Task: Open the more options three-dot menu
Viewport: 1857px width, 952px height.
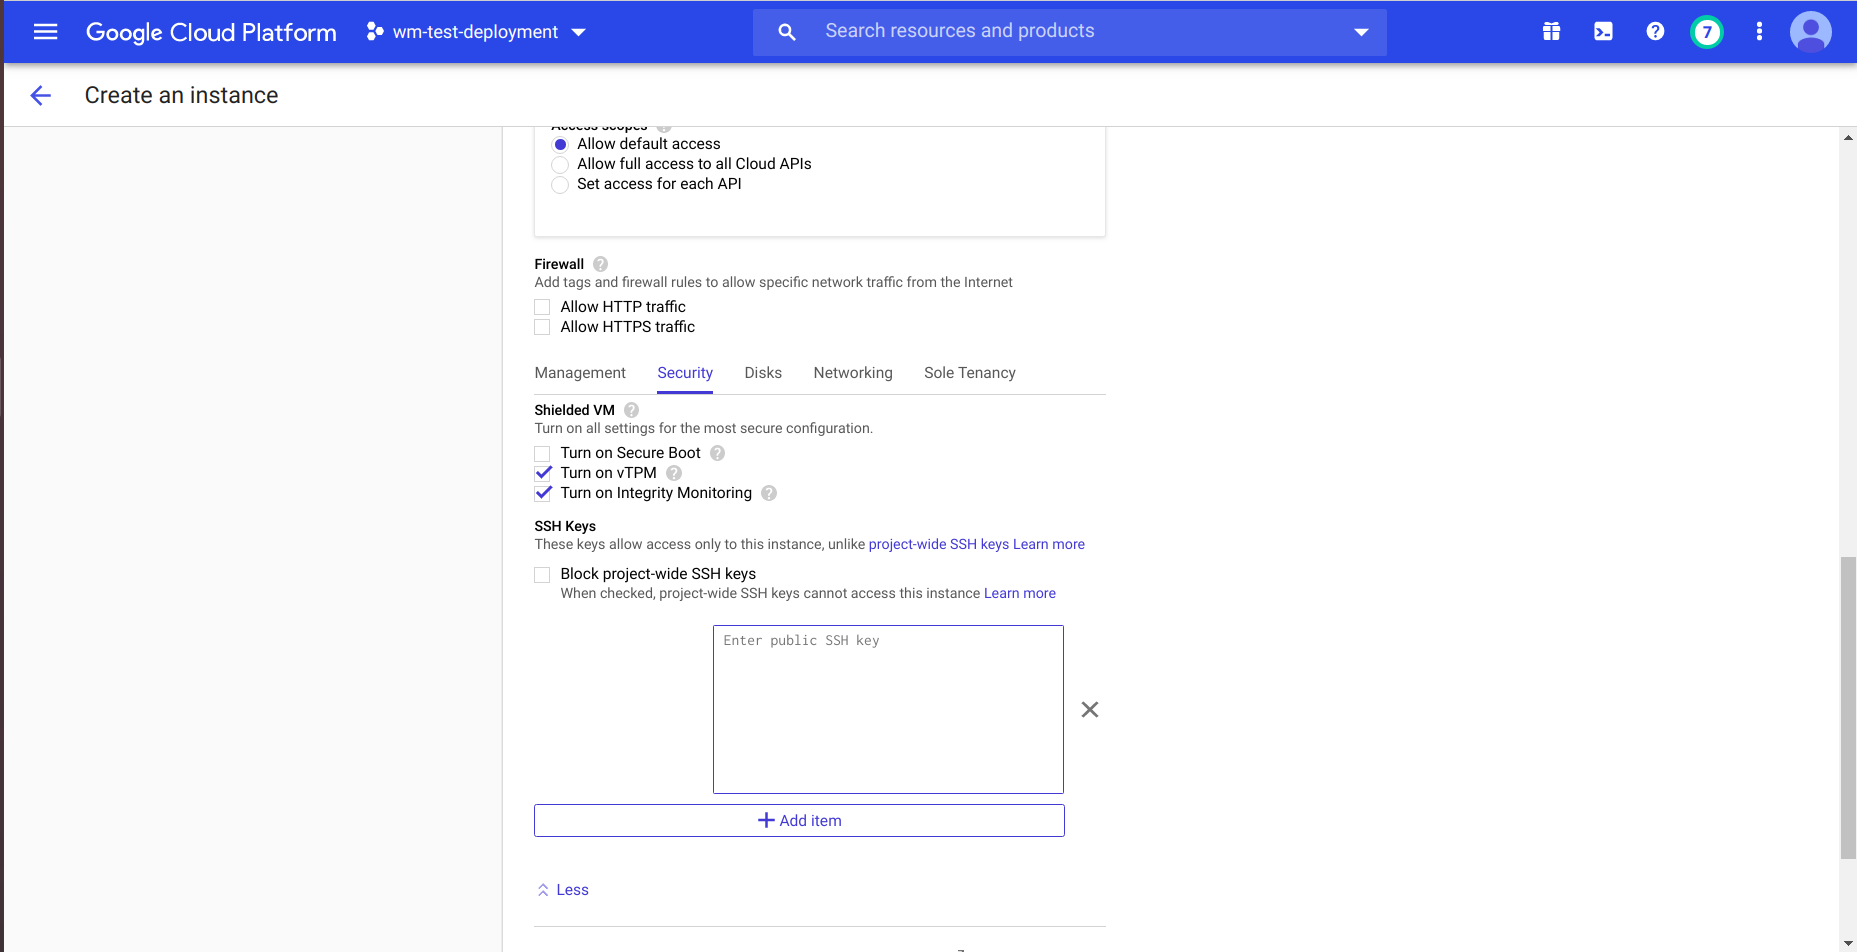Action: click(1759, 31)
